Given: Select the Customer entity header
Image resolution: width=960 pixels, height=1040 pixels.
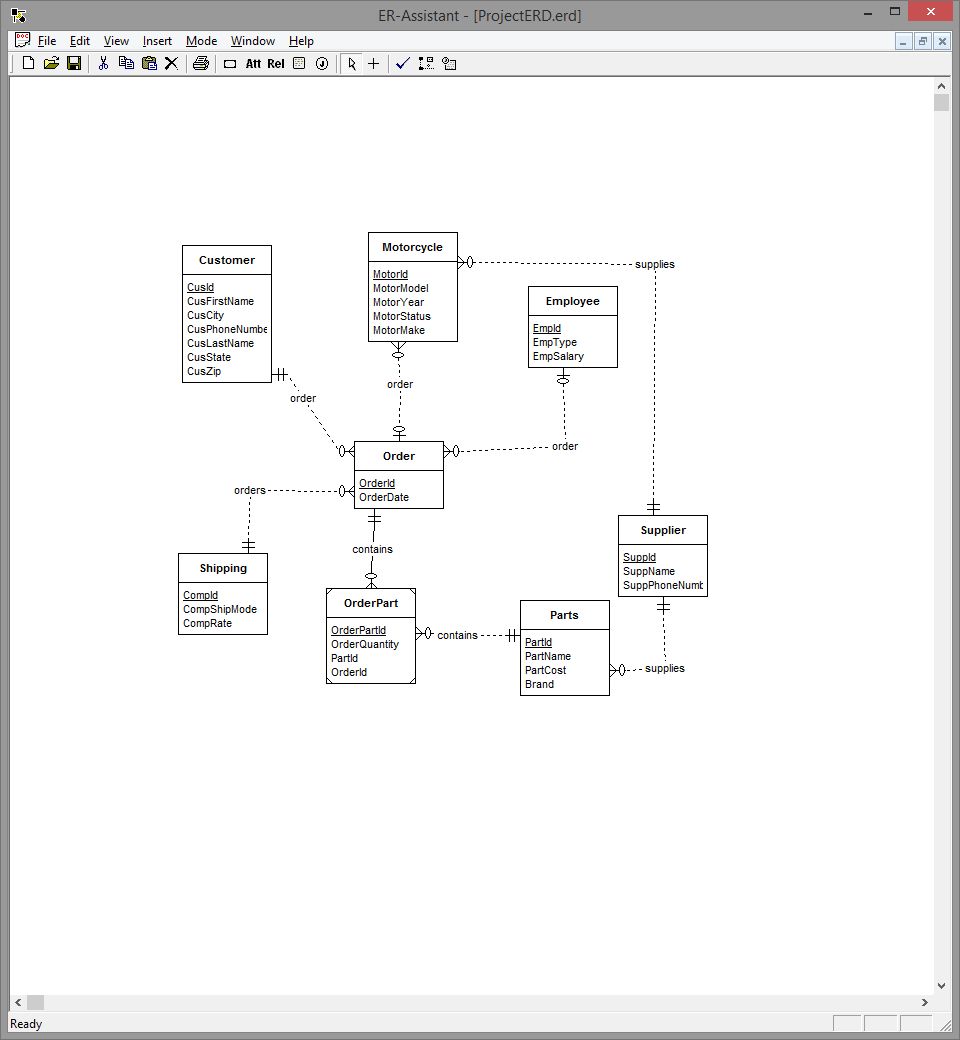Looking at the screenshot, I should tap(227, 260).
